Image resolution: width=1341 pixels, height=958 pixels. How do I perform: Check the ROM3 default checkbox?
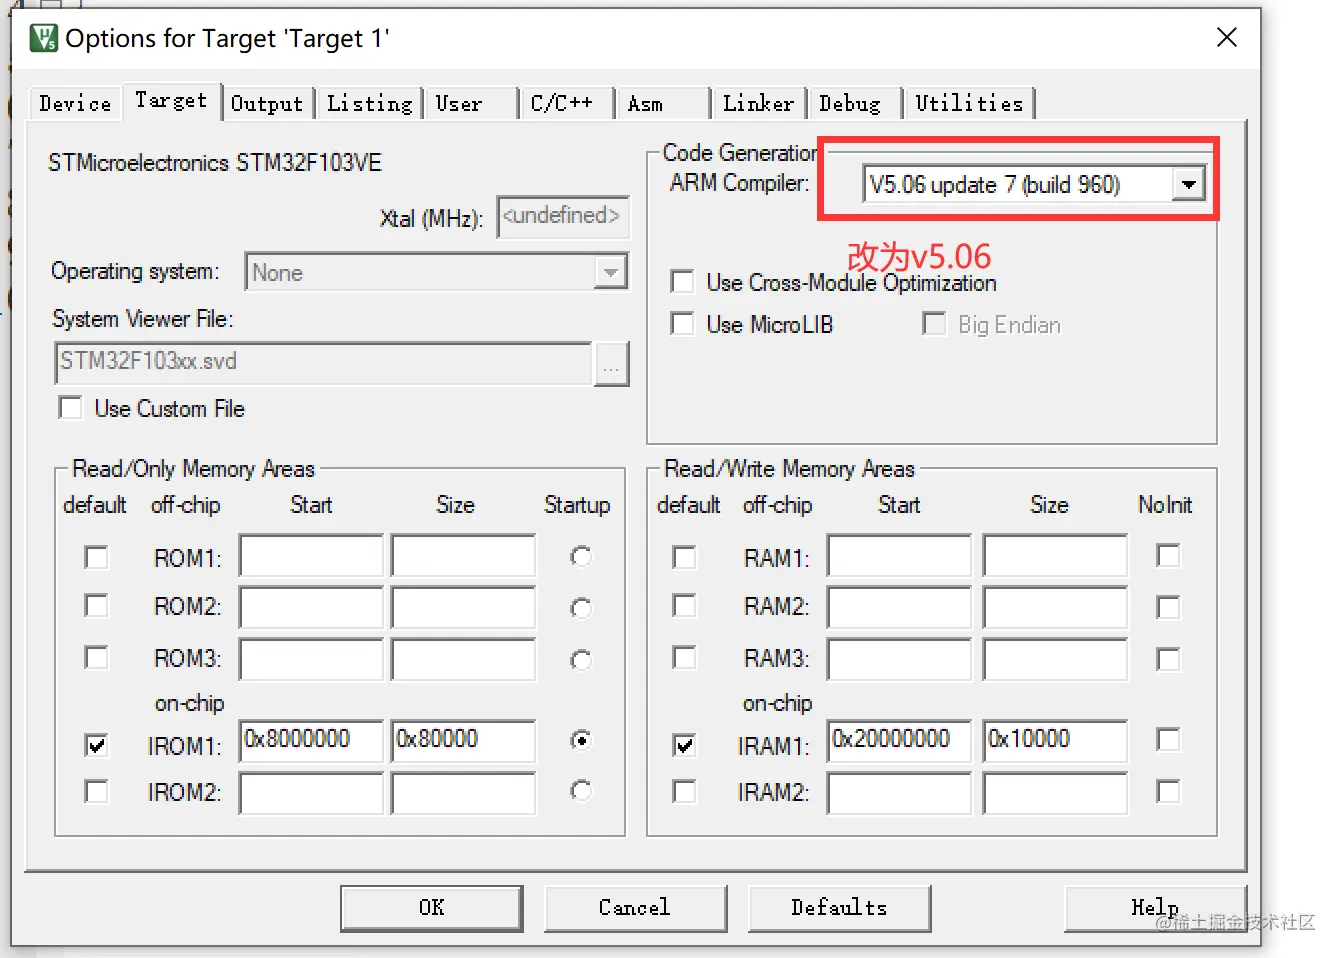pyautogui.click(x=96, y=658)
